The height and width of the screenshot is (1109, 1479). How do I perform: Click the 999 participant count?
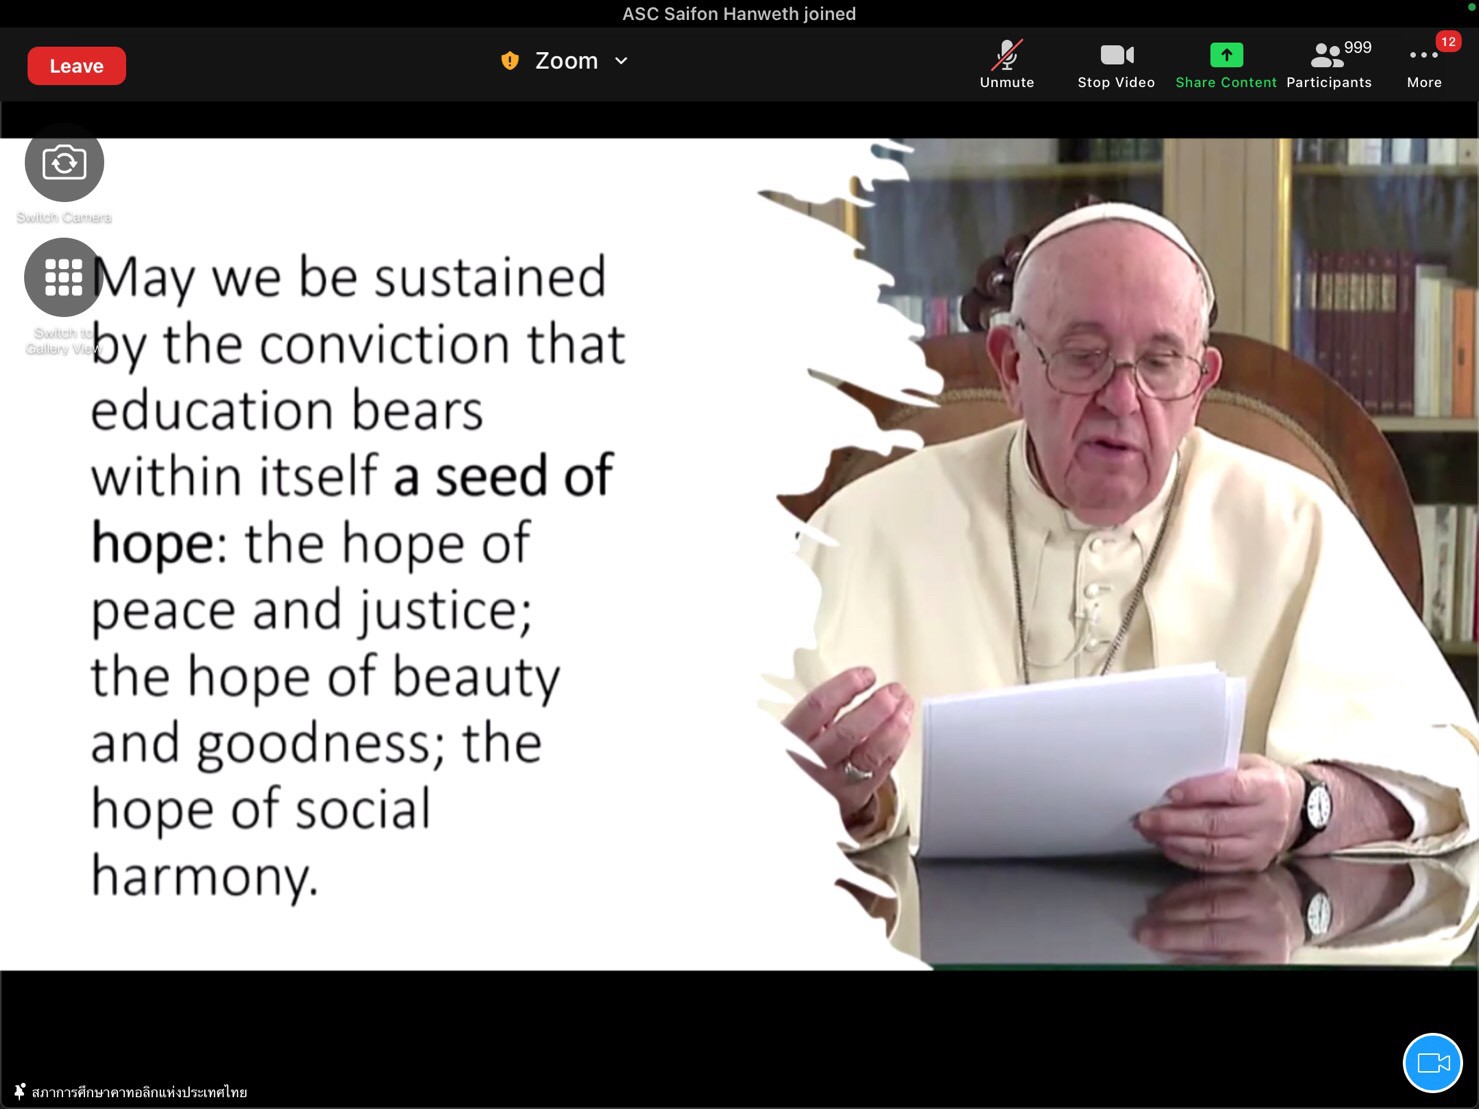[1357, 48]
